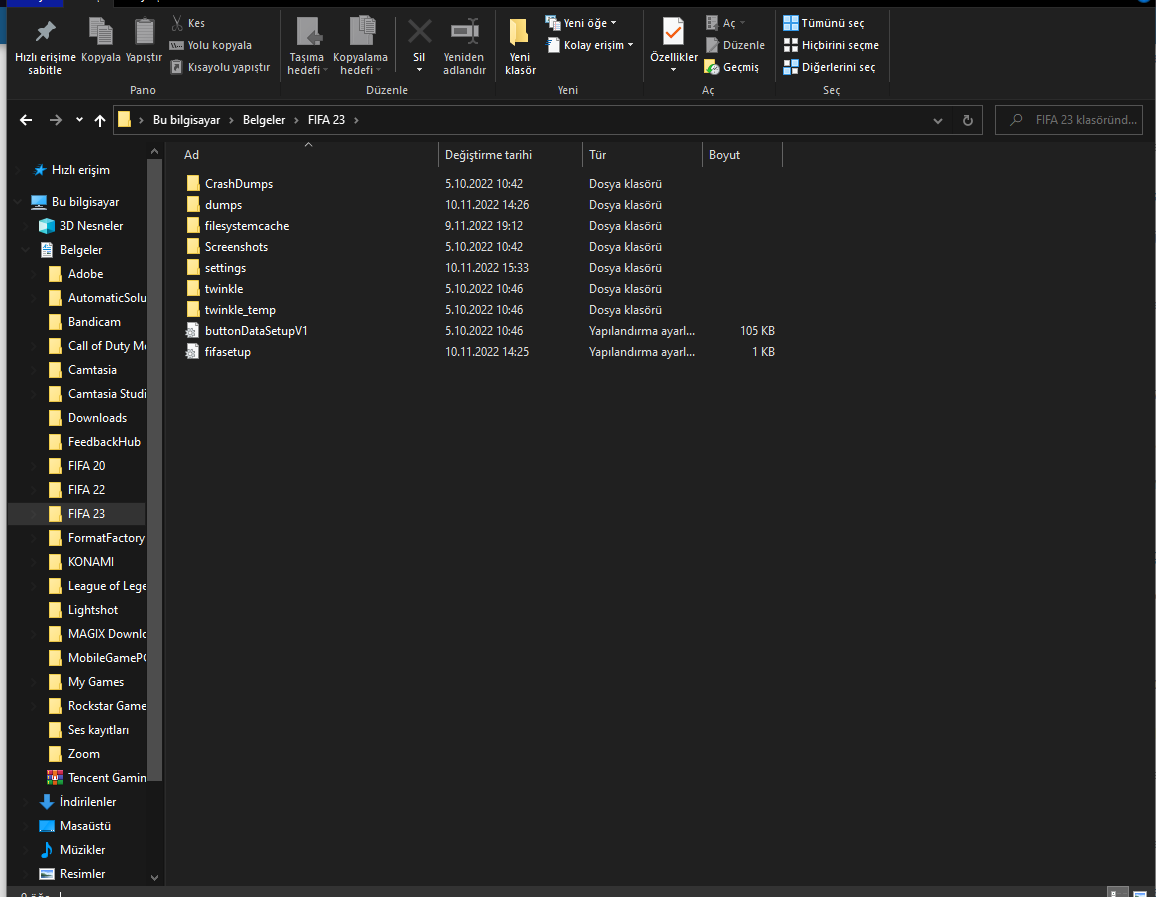Select Downloads folder in sidebar
Image resolution: width=1156 pixels, height=897 pixels.
coord(97,418)
